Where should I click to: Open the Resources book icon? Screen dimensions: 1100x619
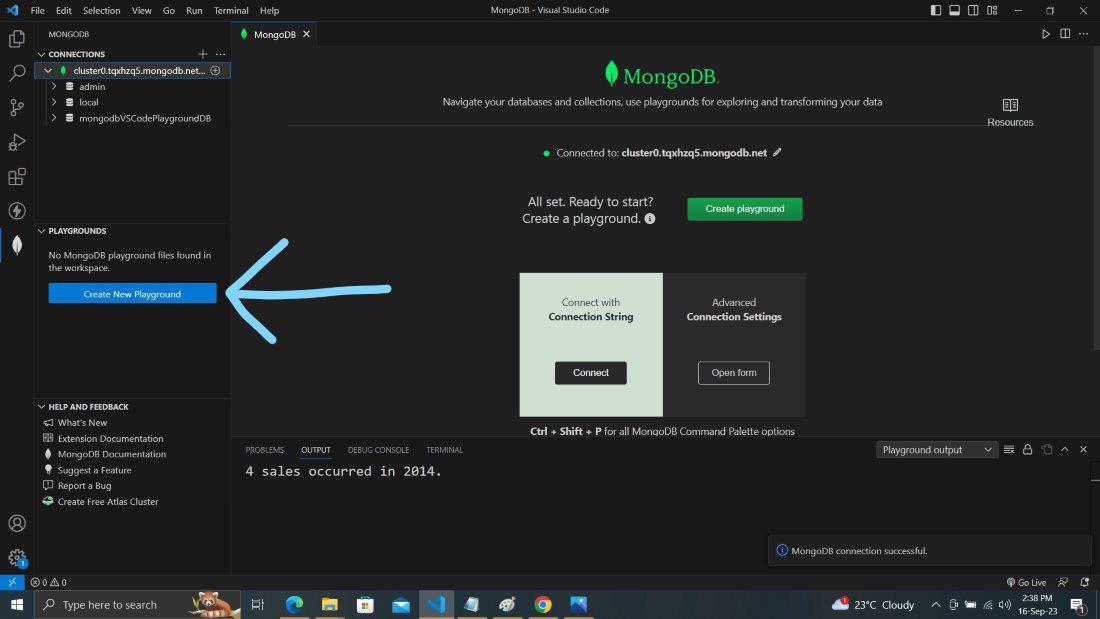click(x=1010, y=105)
